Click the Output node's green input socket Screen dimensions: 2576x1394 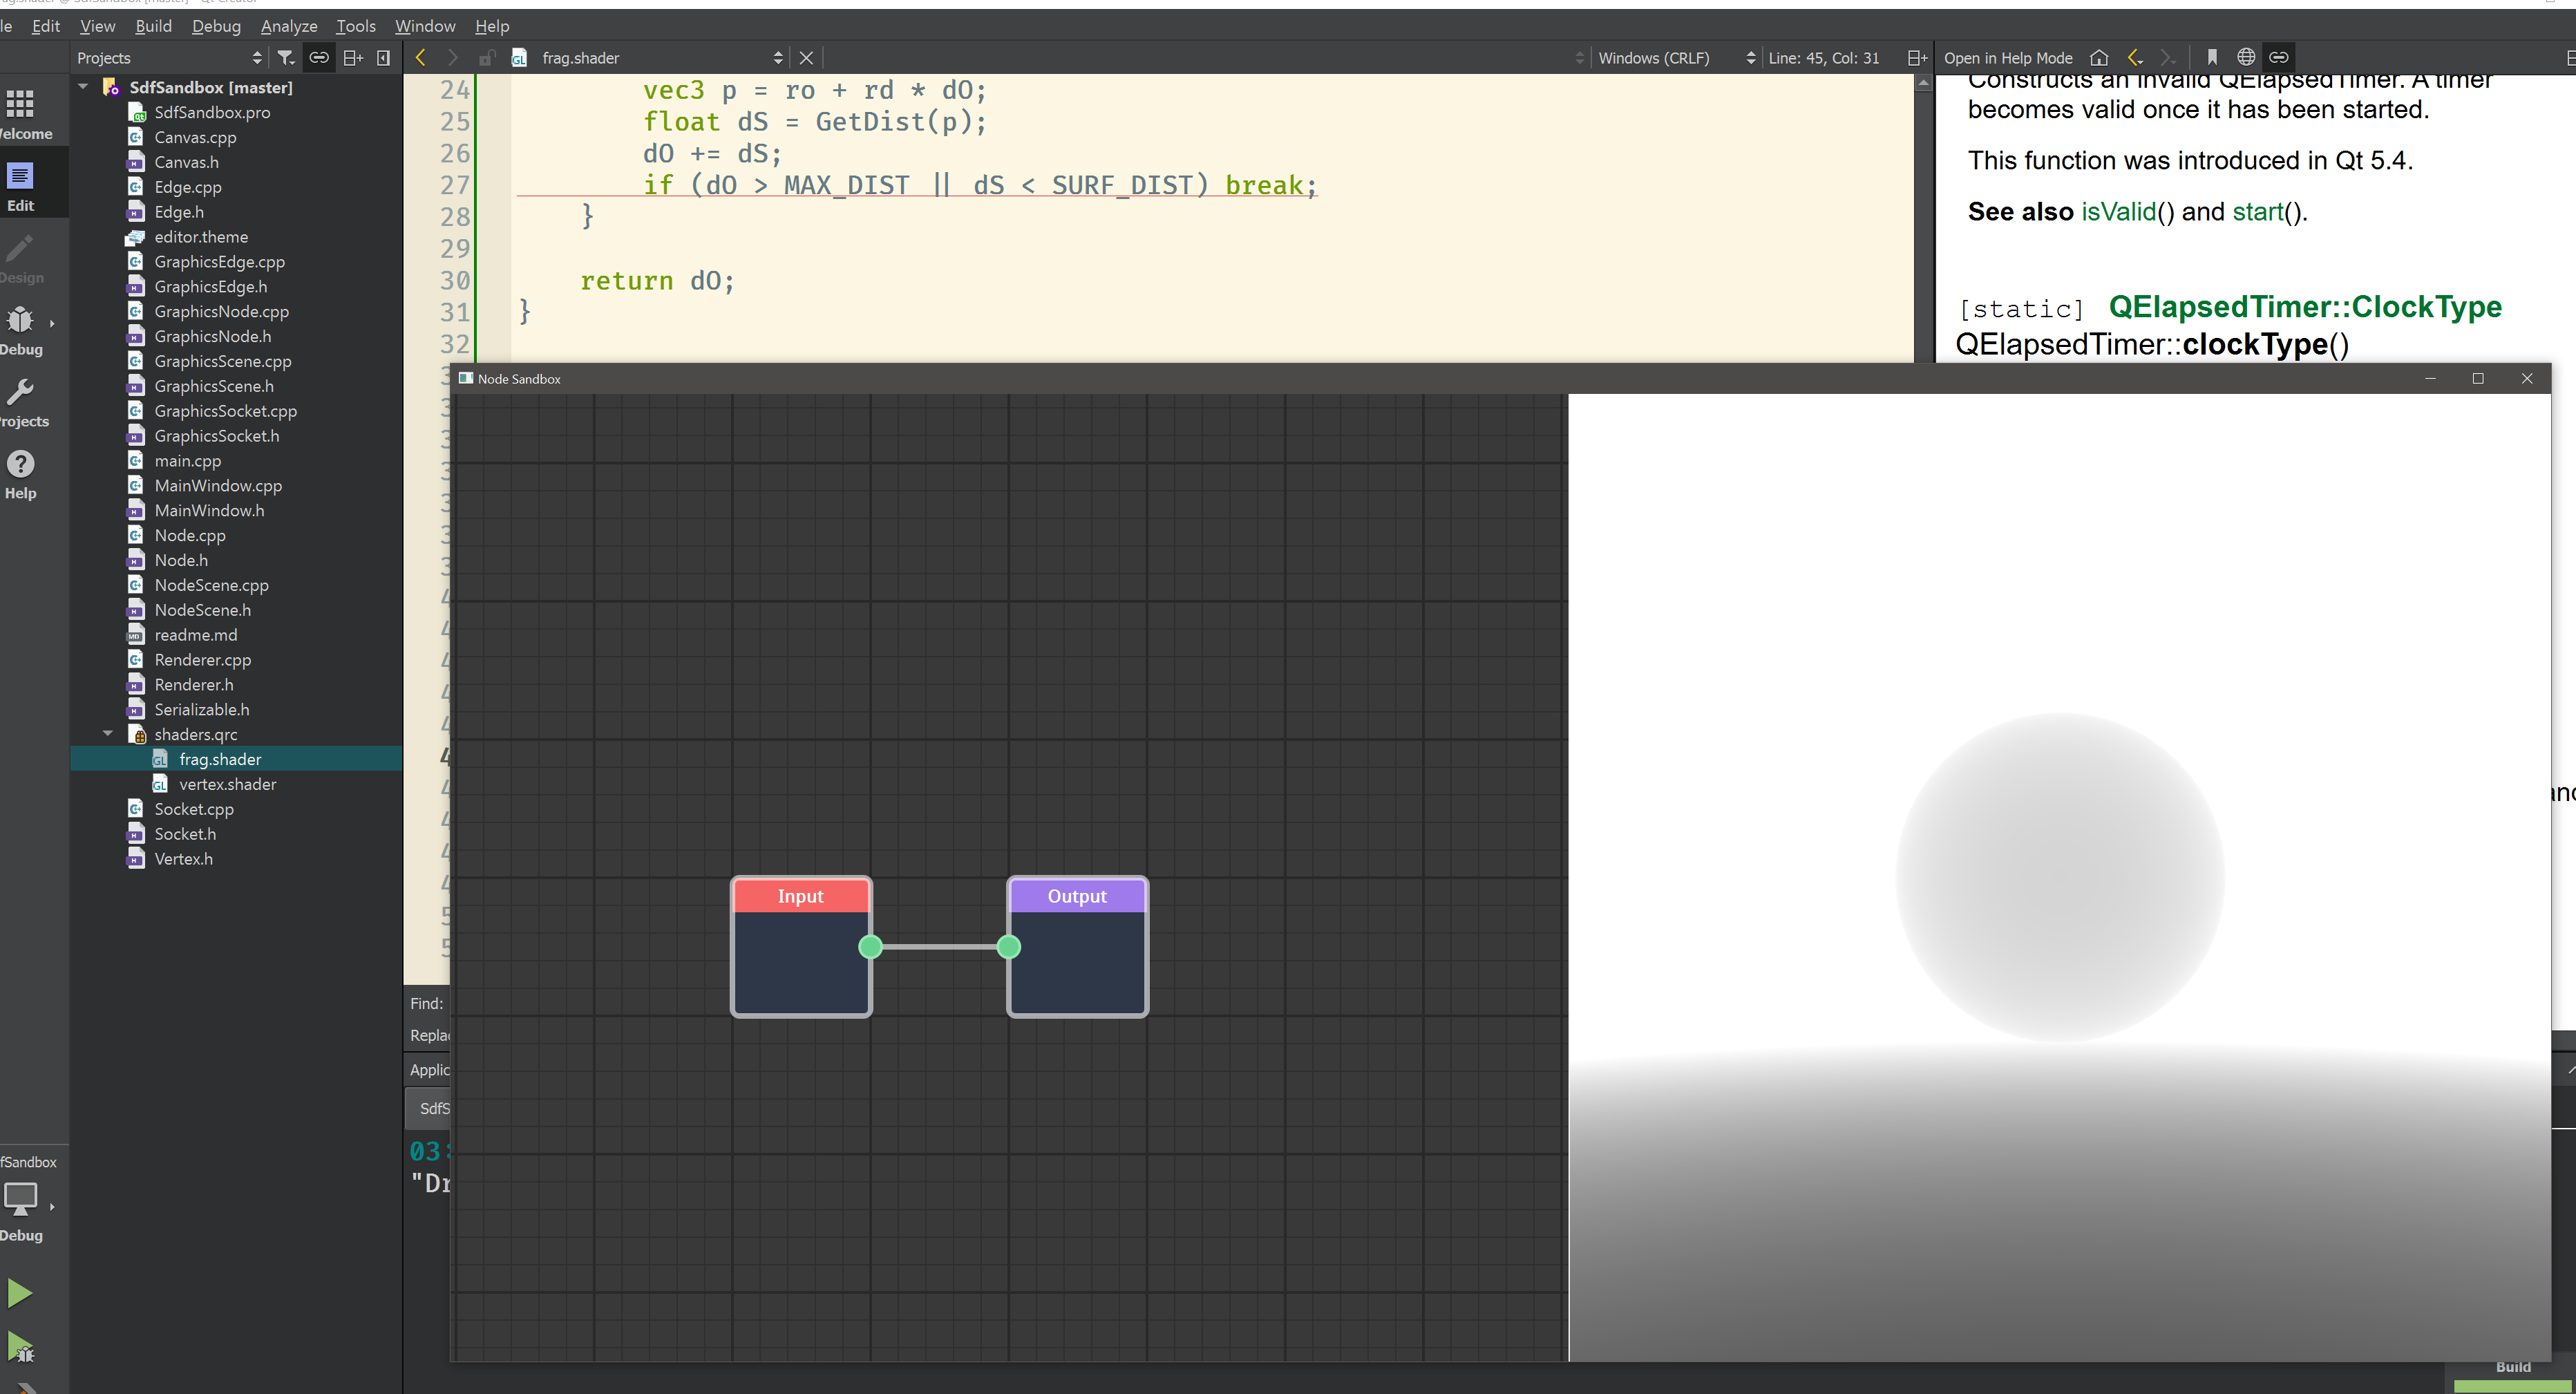1009,946
